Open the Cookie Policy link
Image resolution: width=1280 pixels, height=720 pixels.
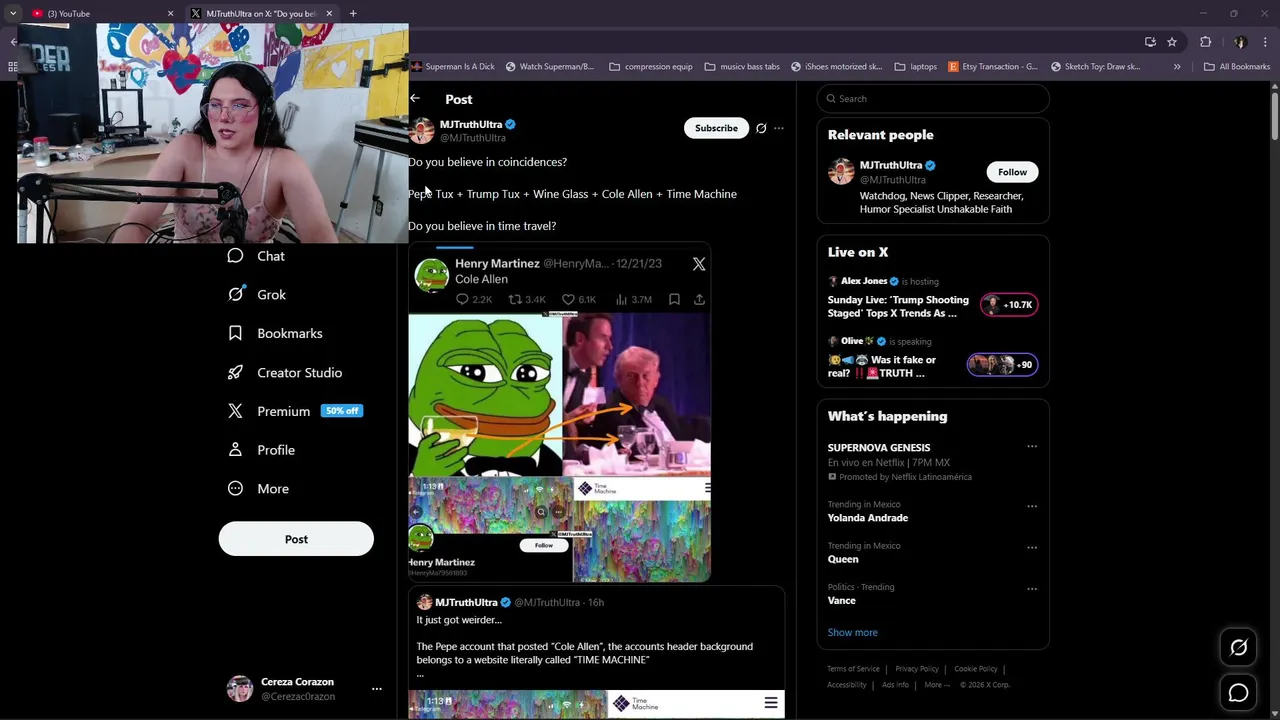coord(975,669)
